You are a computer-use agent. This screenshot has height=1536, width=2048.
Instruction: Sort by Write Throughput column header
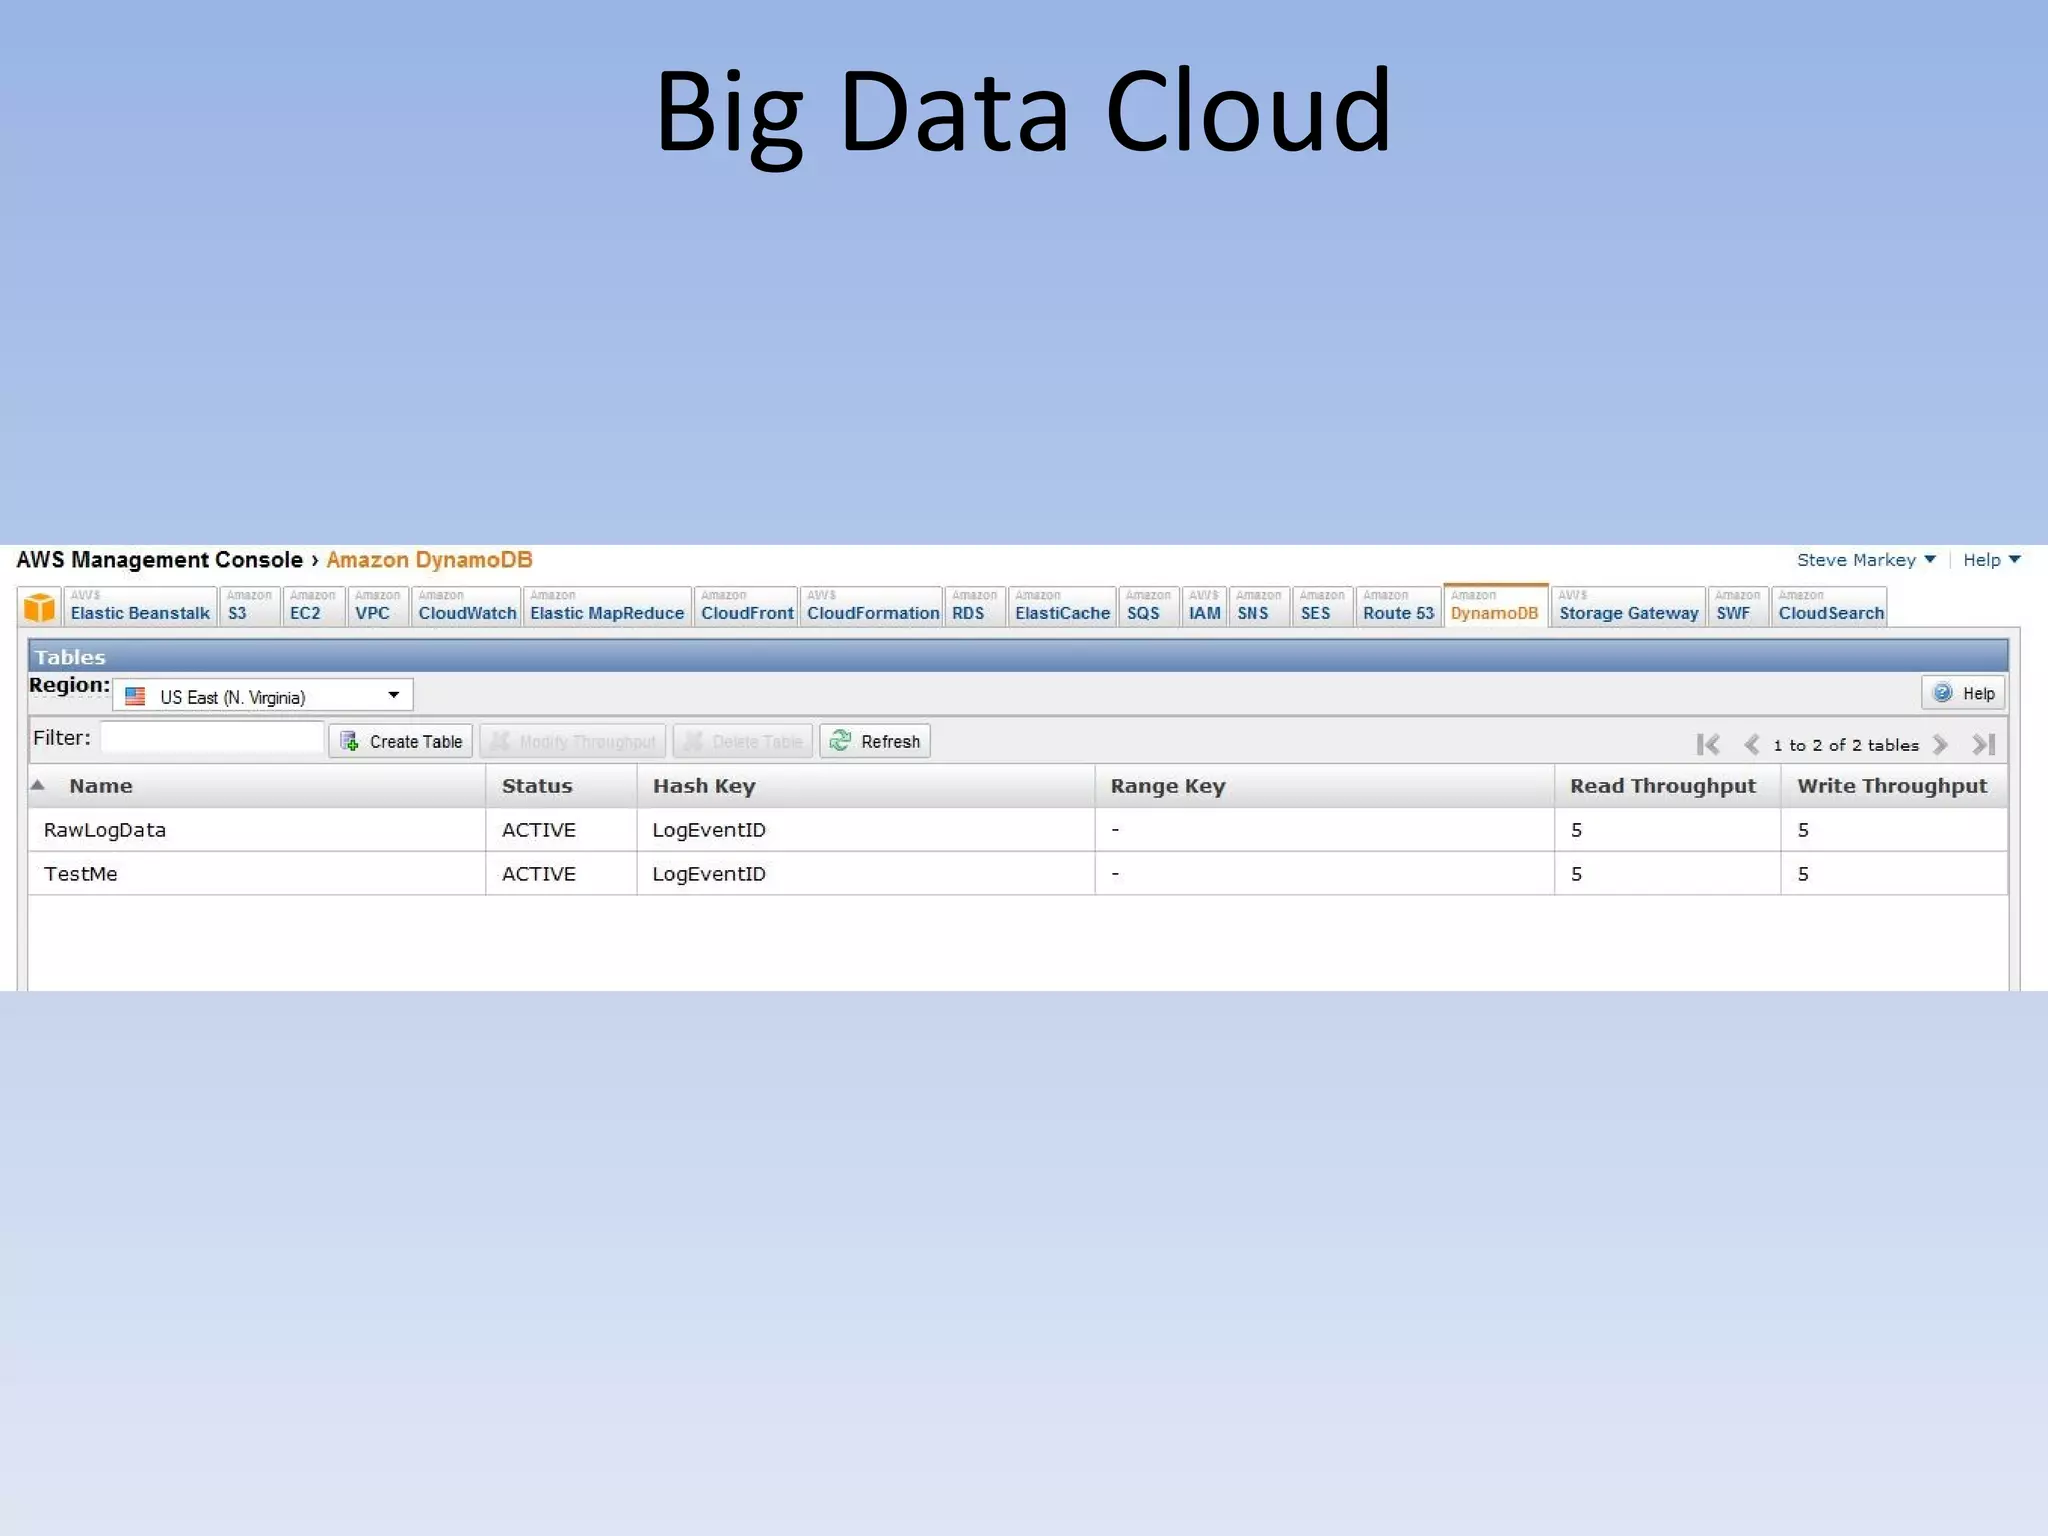point(1894,786)
